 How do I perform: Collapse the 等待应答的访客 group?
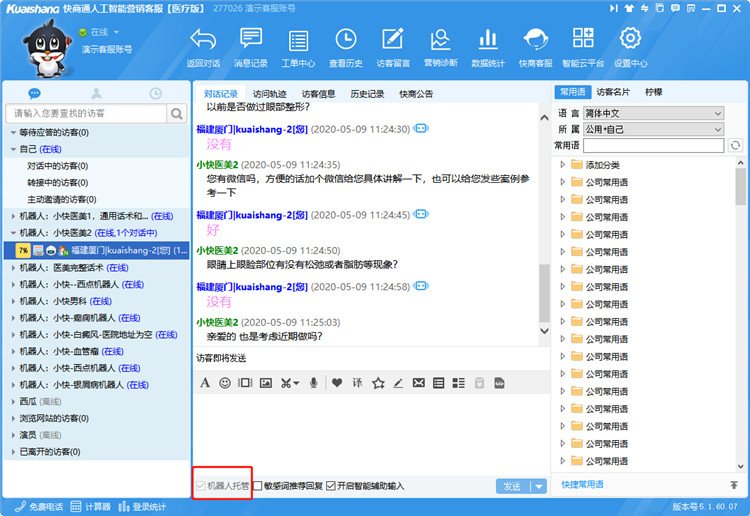[x=11, y=132]
